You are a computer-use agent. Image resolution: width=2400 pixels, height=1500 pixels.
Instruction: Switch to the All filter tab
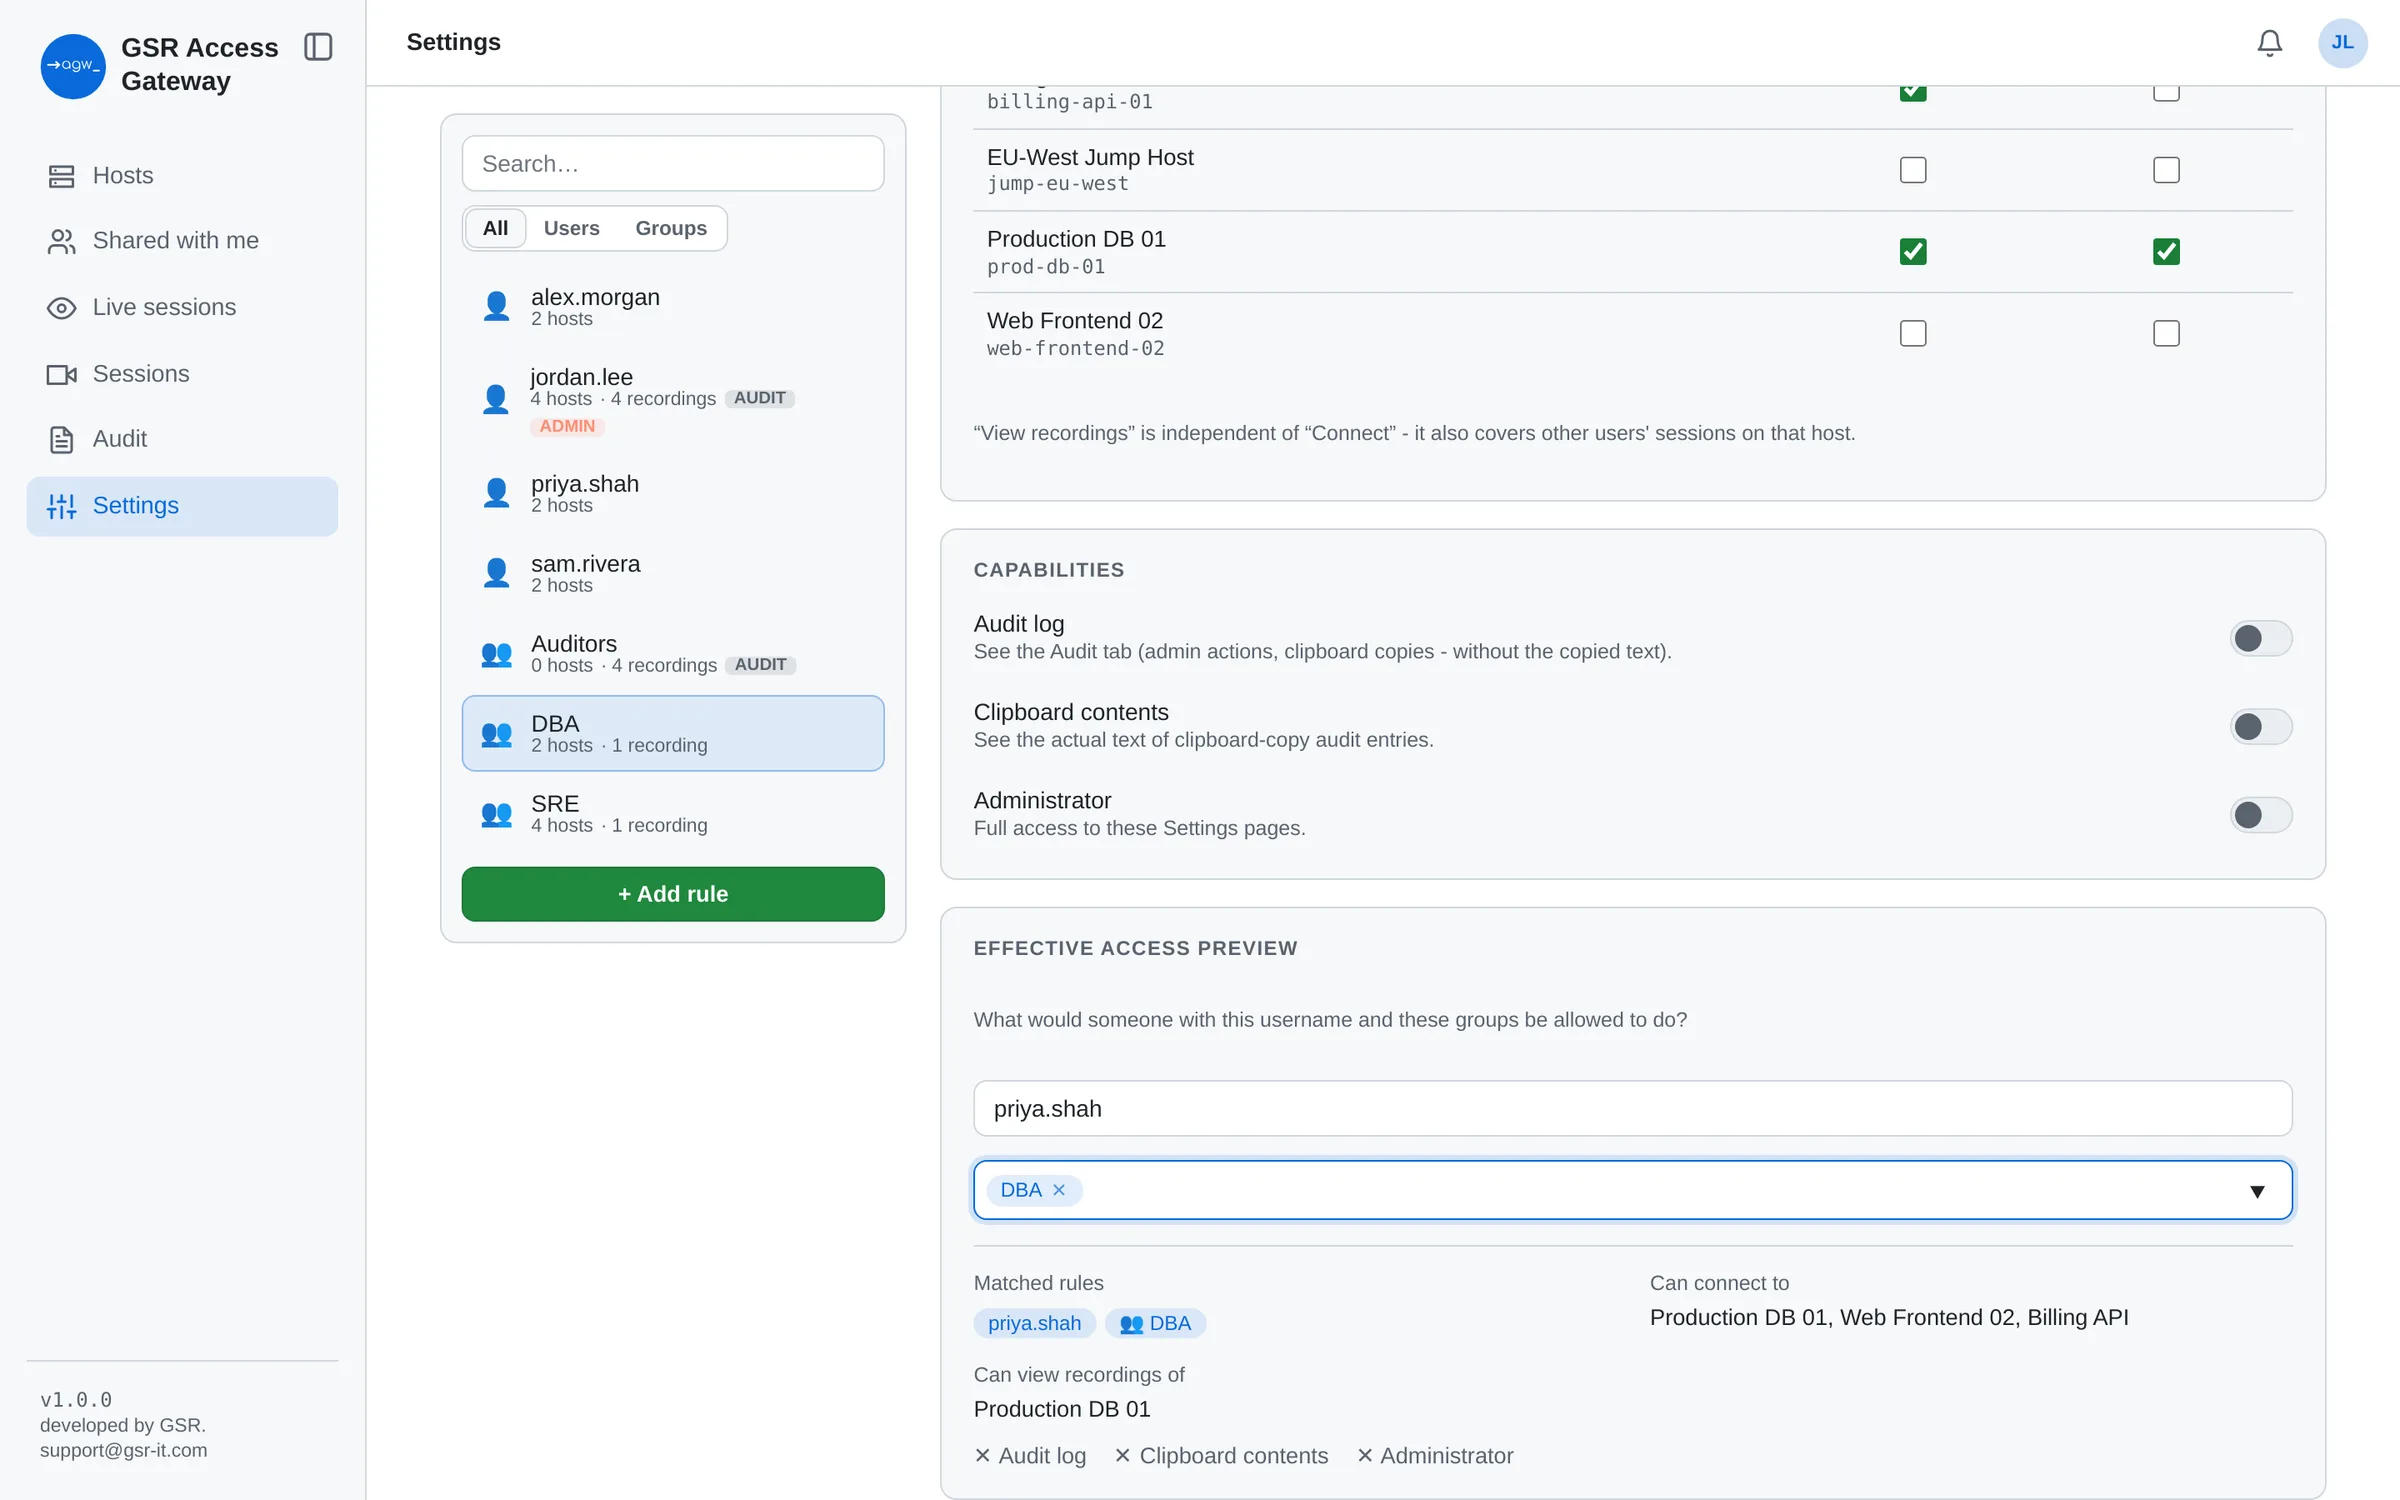coord(495,228)
